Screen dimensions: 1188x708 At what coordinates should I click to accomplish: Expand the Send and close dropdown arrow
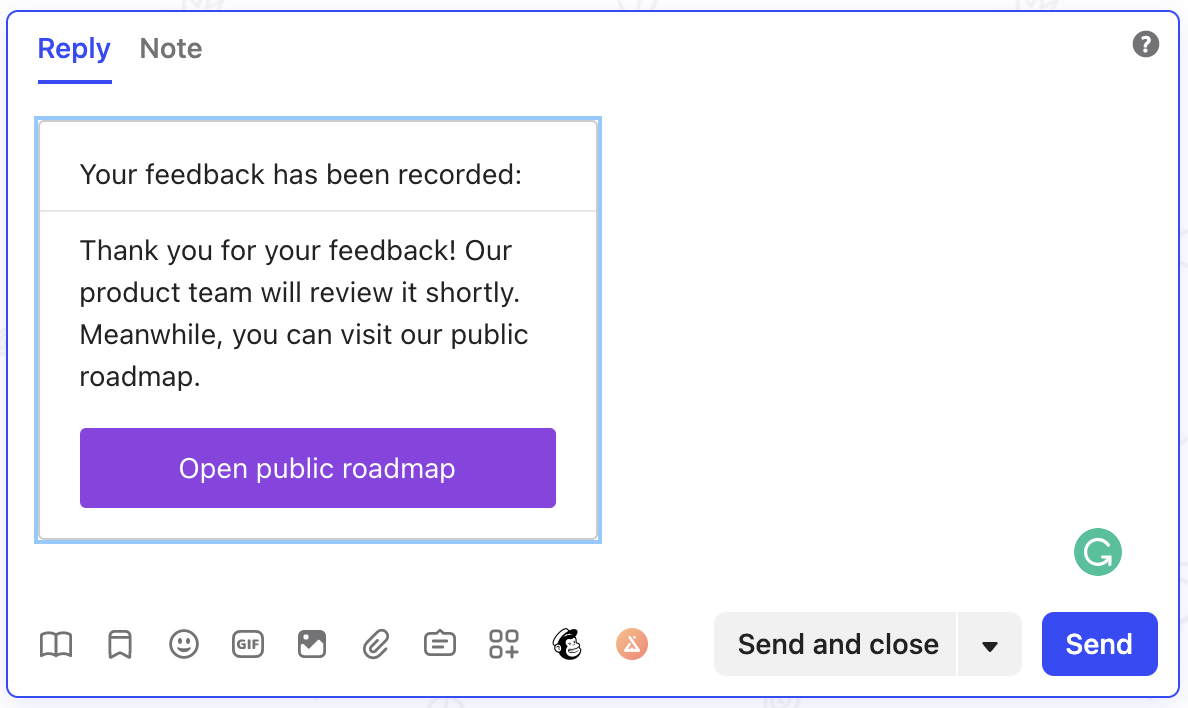pyautogui.click(x=989, y=644)
